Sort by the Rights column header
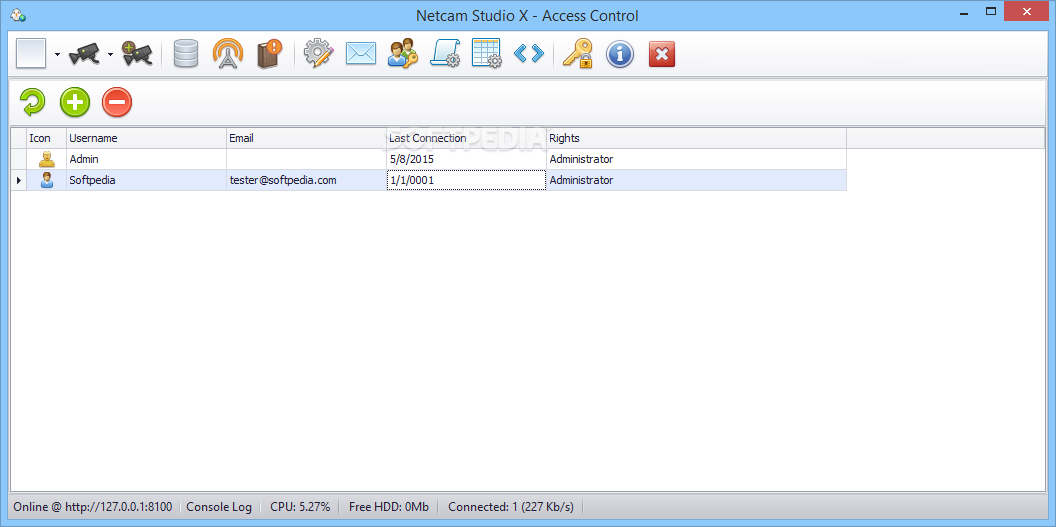1056x527 pixels. pyautogui.click(x=696, y=138)
